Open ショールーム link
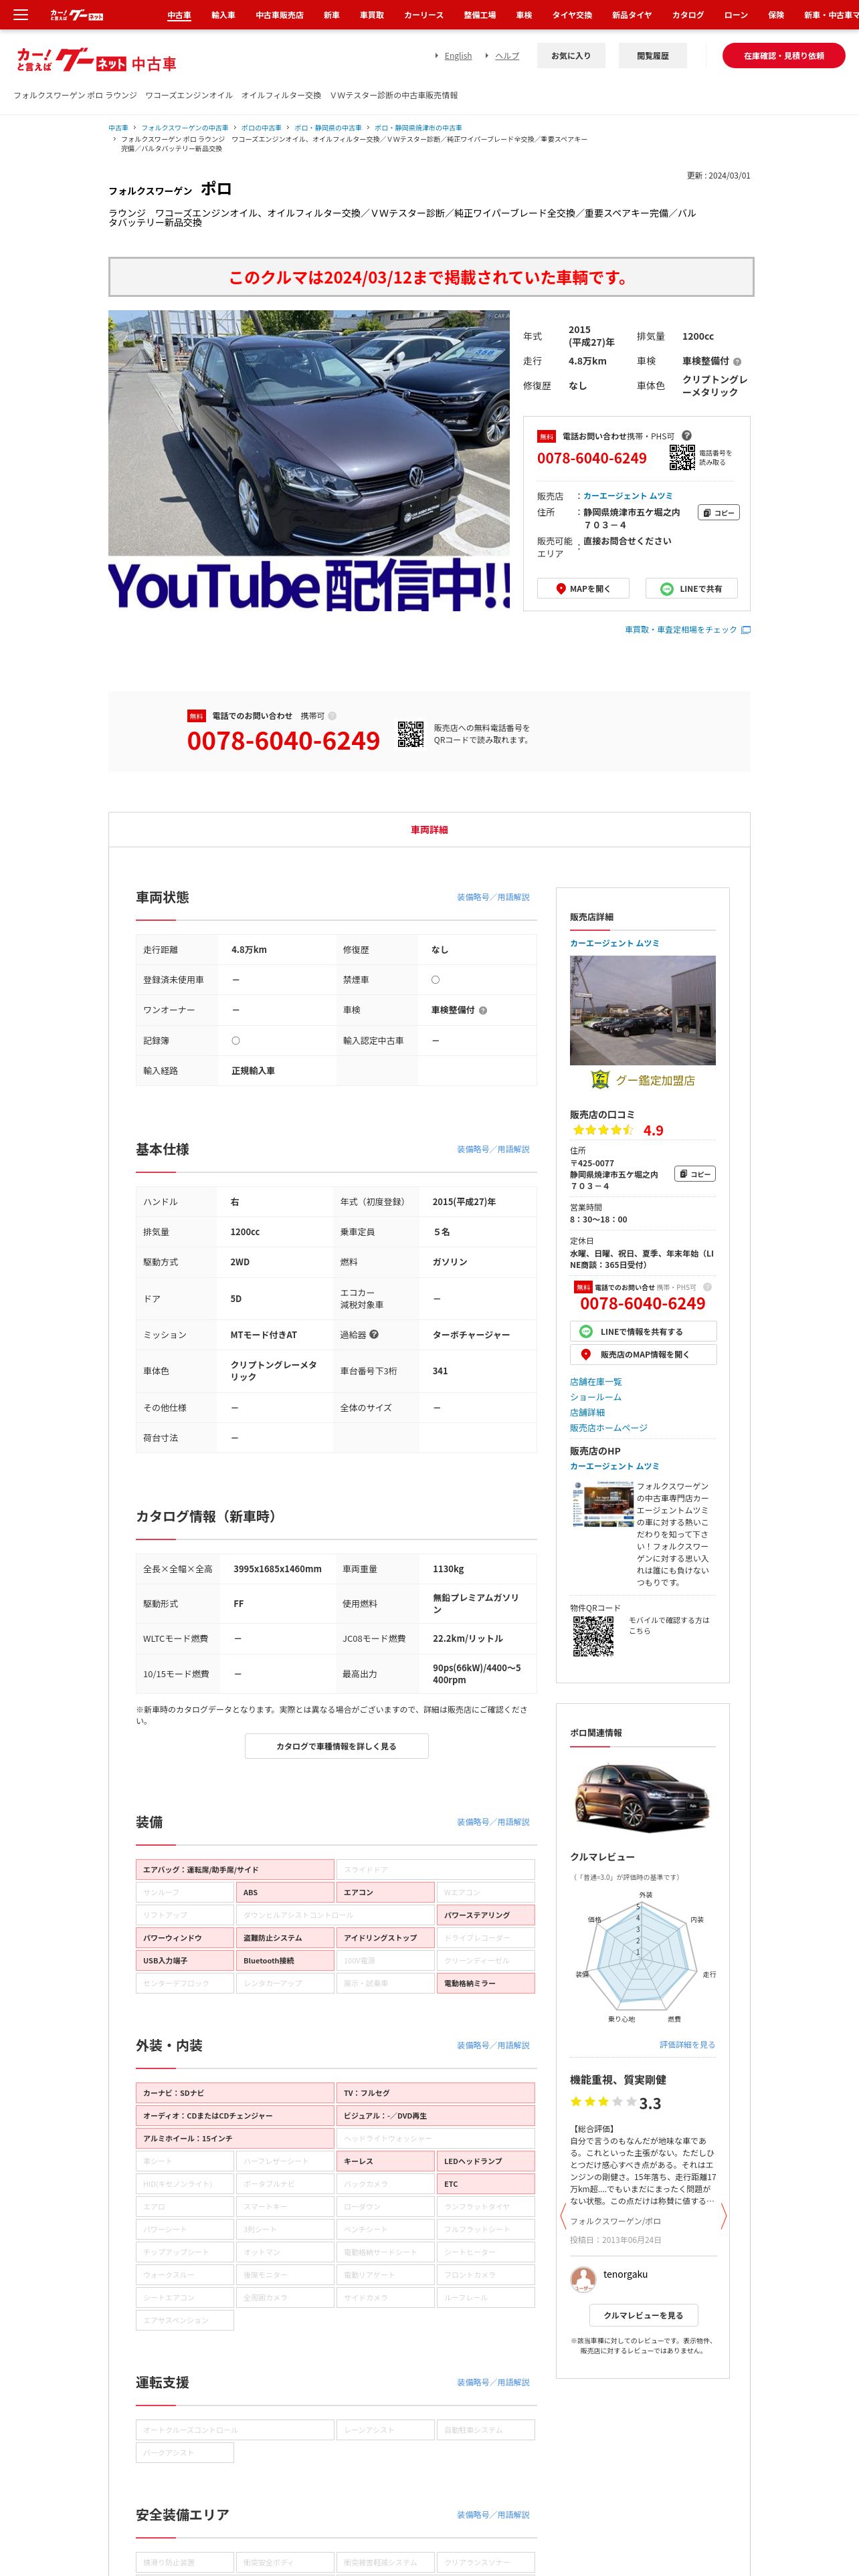The height and width of the screenshot is (2576, 859). (596, 1397)
